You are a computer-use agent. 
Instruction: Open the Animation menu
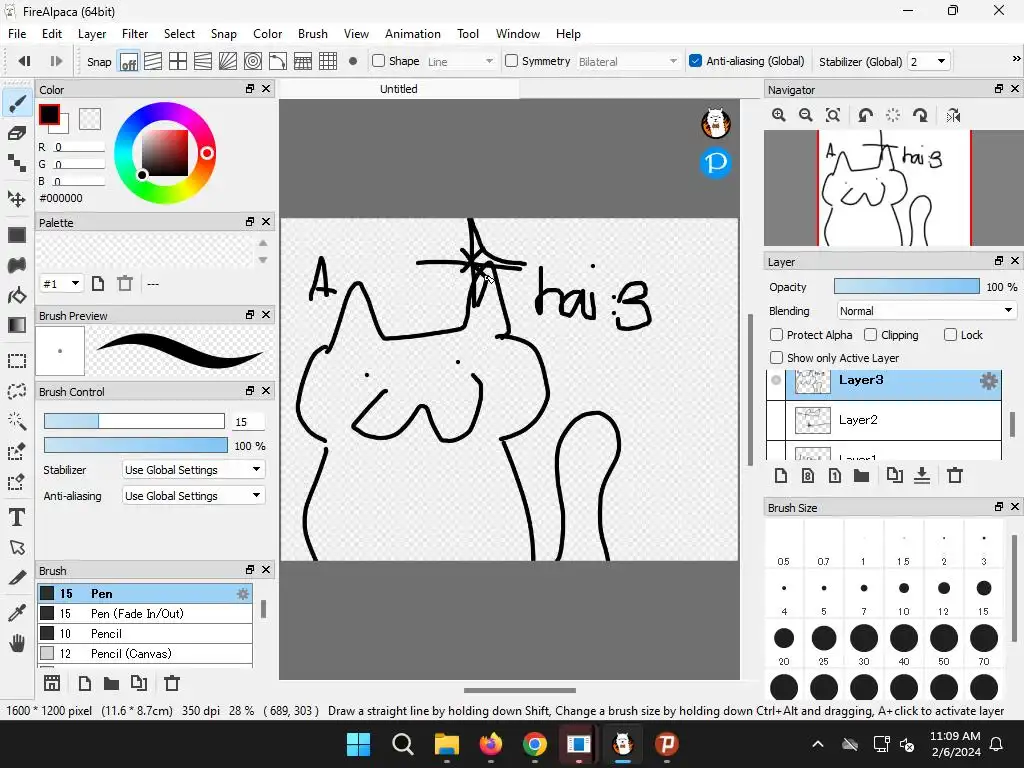point(412,34)
